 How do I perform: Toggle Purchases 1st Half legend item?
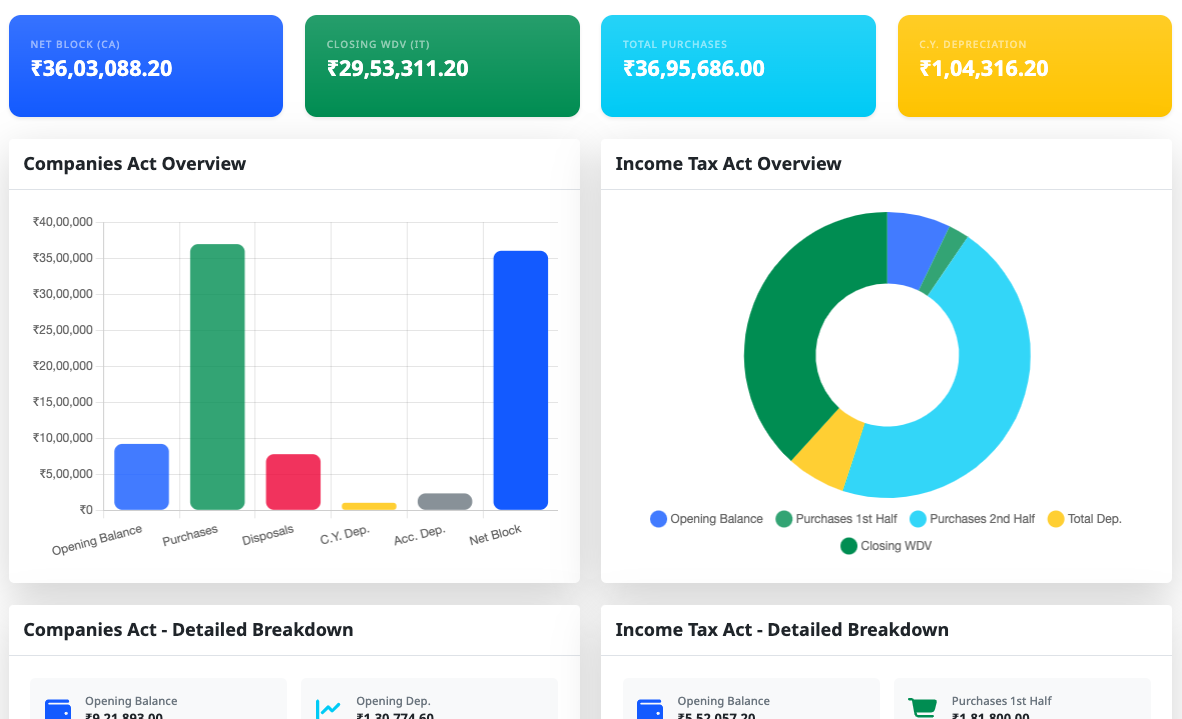point(836,519)
